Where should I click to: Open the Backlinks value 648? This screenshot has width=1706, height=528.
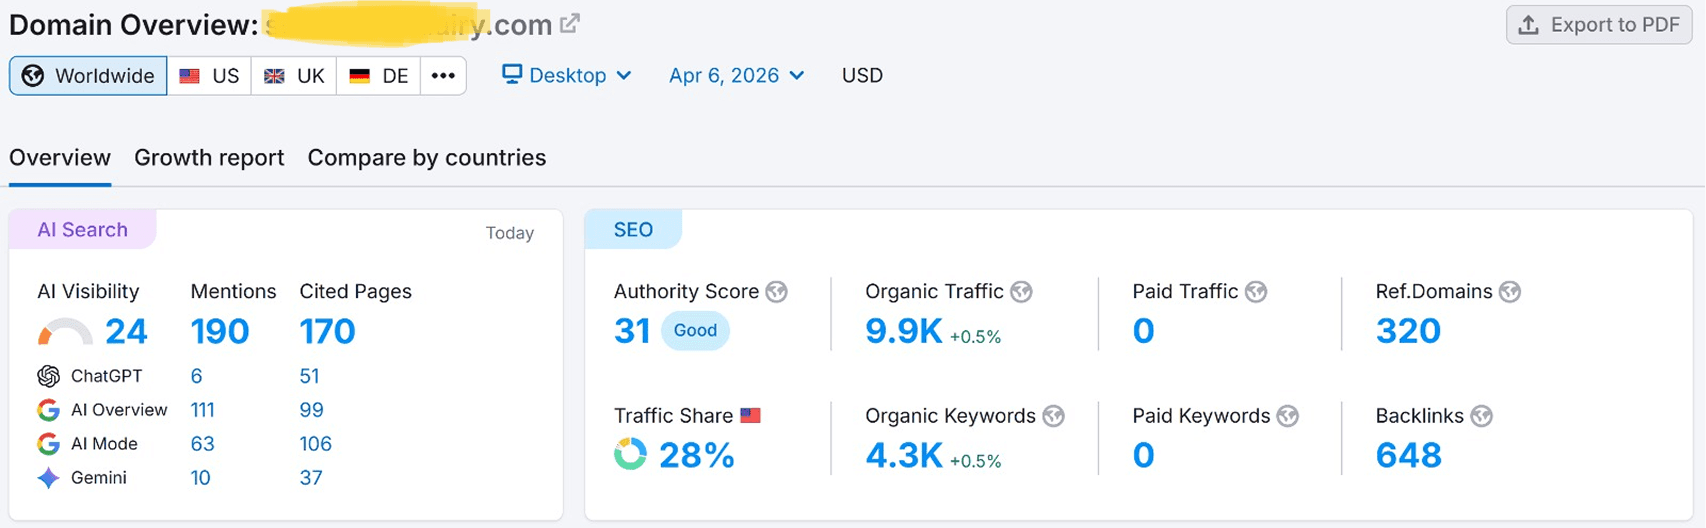1409,456
